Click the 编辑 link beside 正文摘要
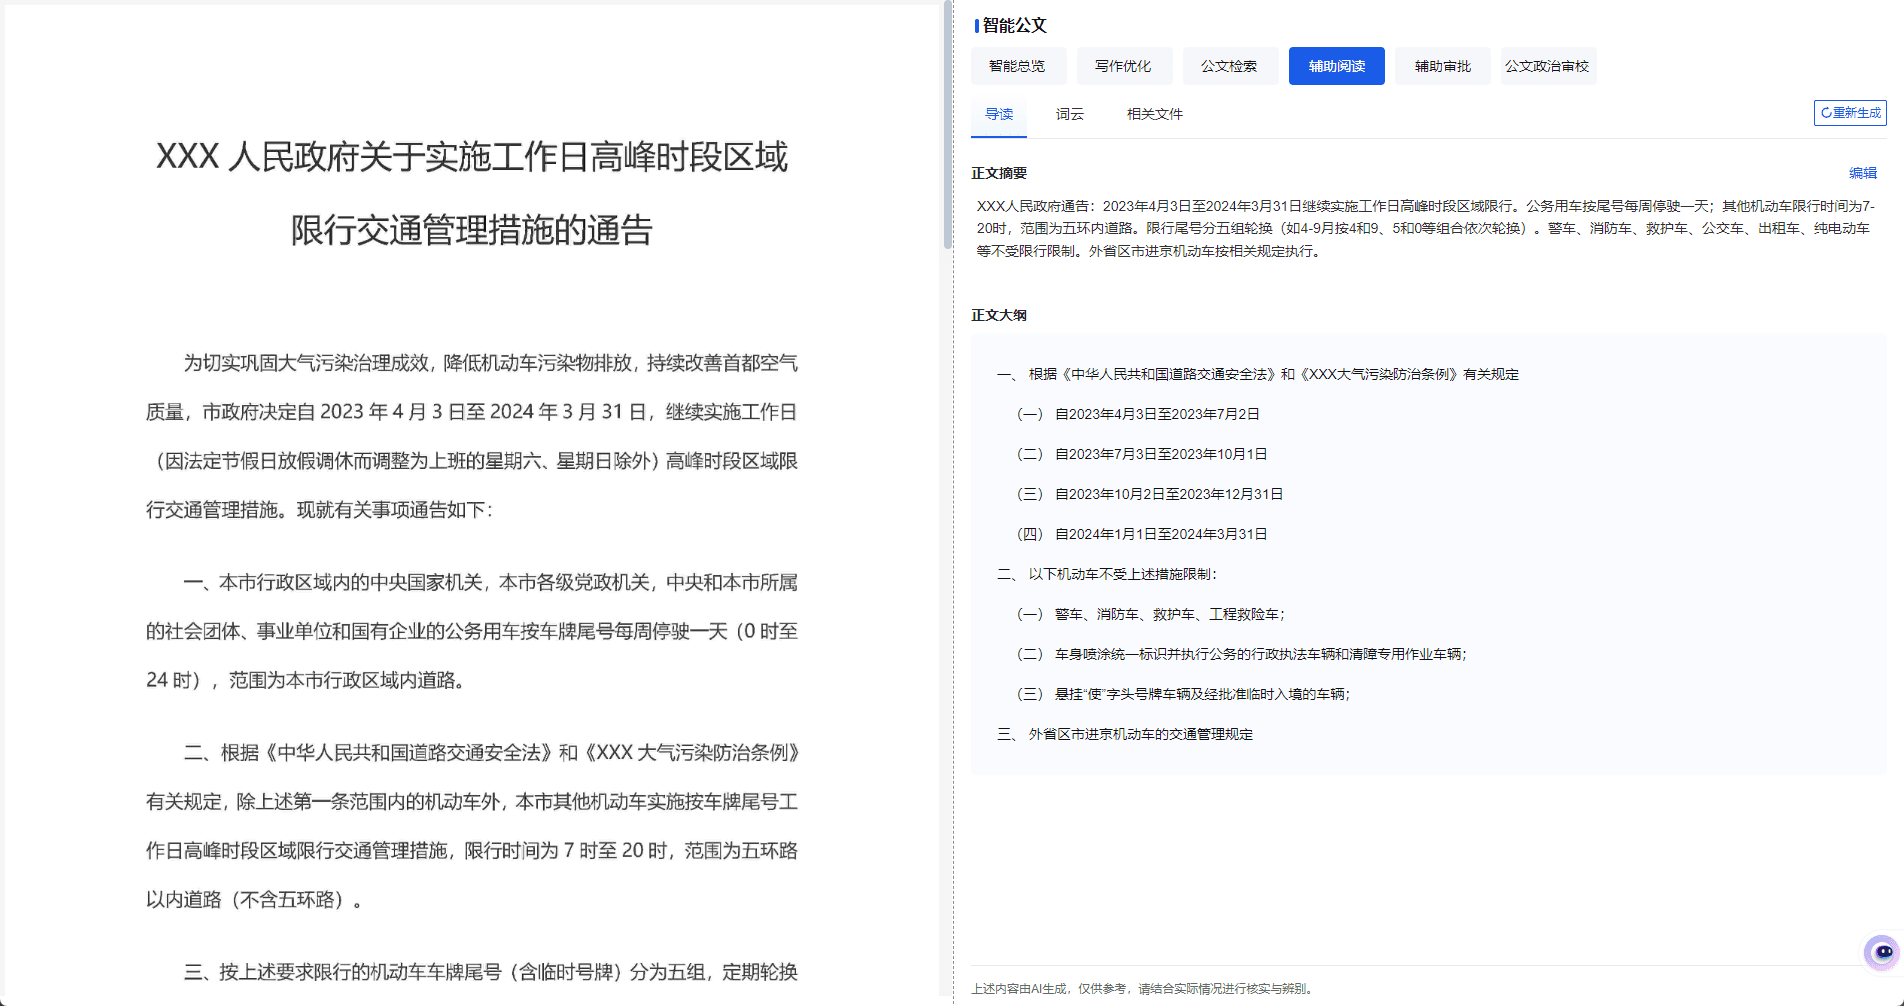The height and width of the screenshot is (1006, 1904). (1863, 173)
